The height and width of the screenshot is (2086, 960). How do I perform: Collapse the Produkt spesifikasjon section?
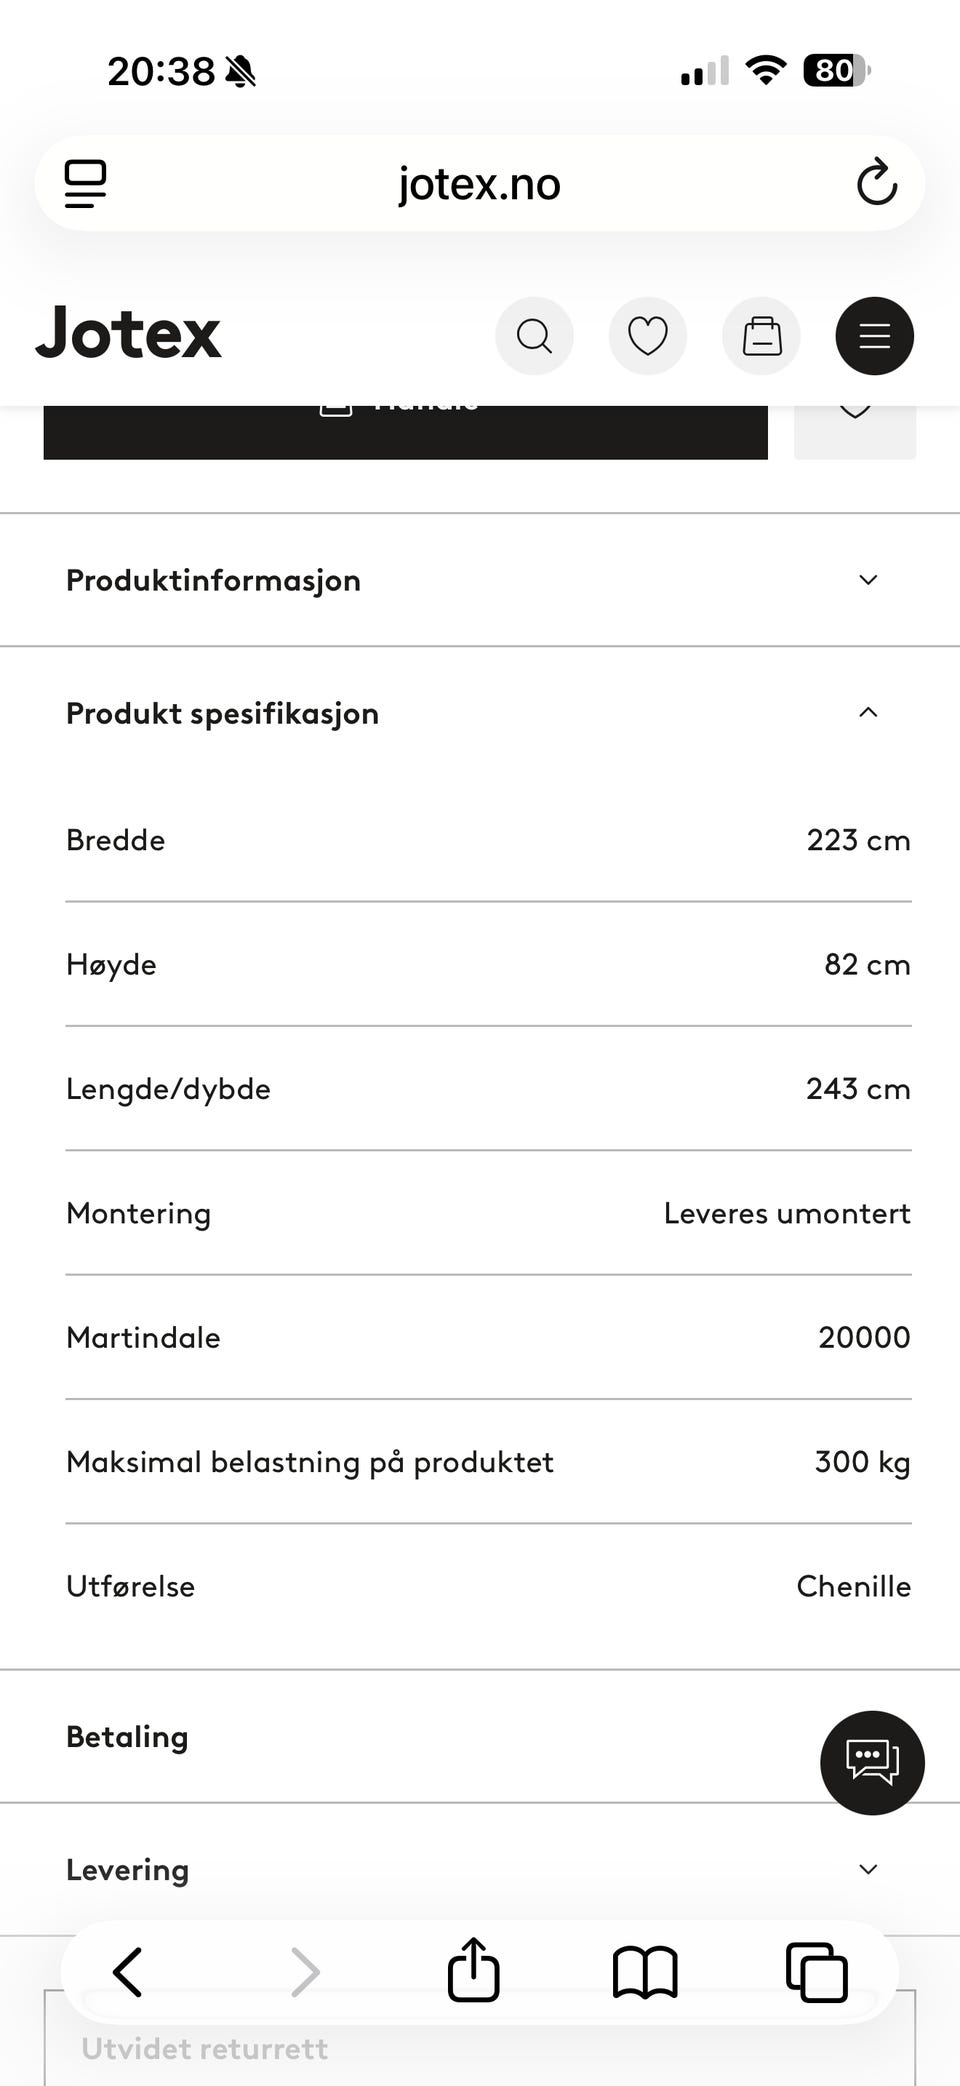point(480,713)
